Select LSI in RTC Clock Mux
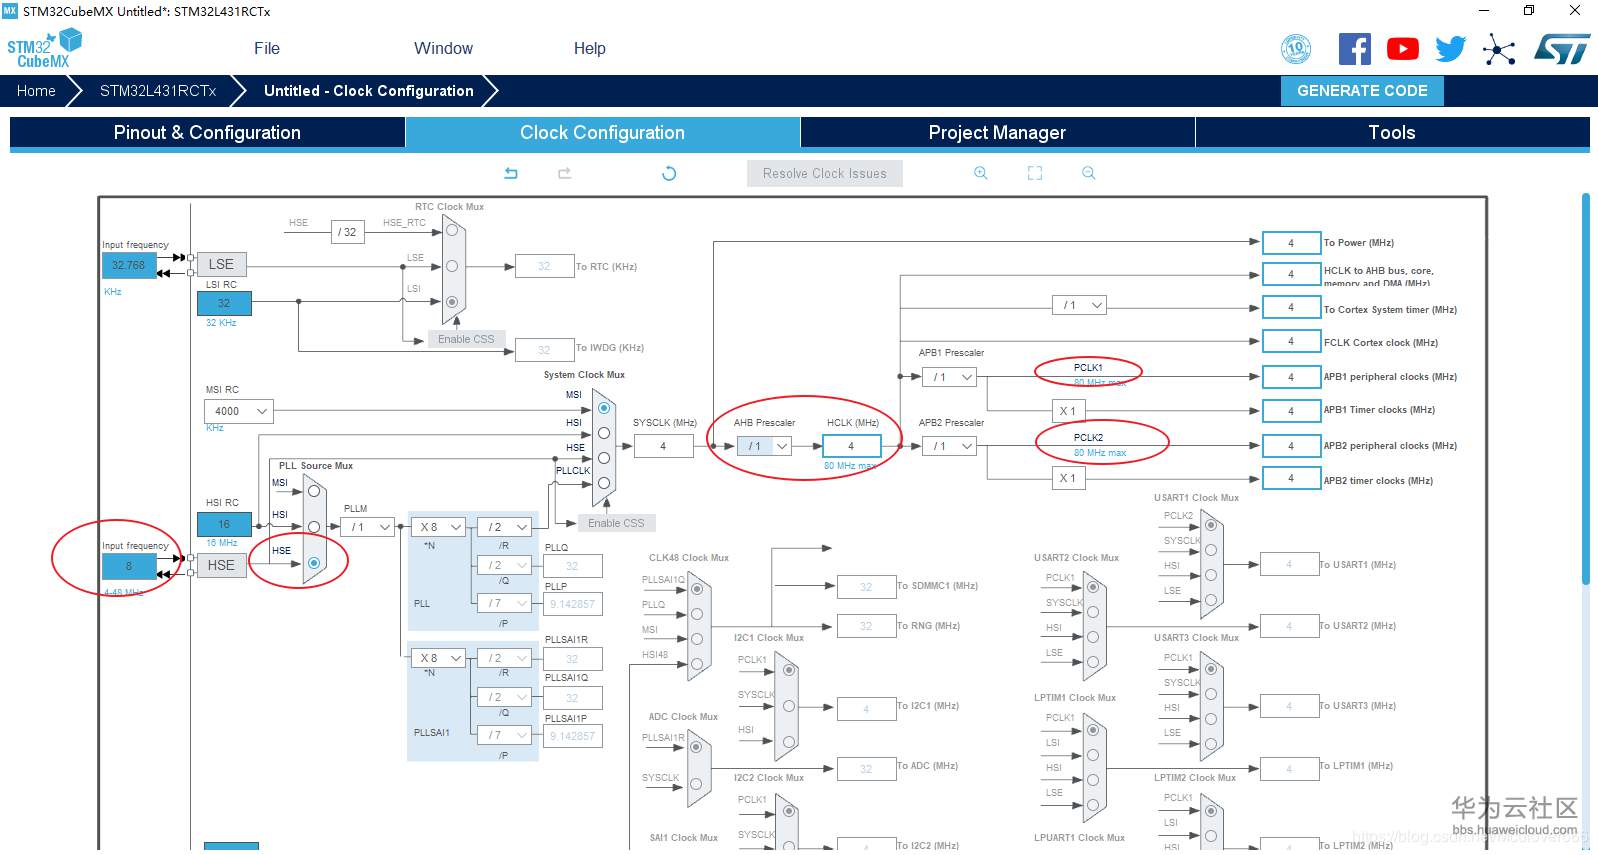 point(452,302)
